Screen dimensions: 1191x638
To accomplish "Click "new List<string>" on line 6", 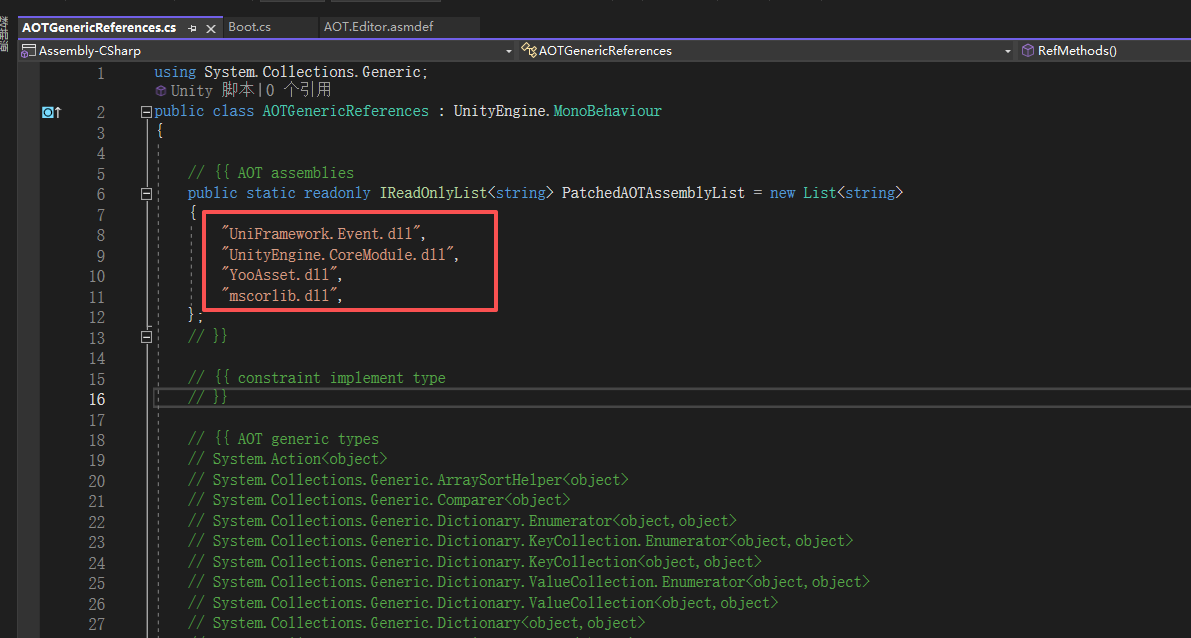I will 836,193.
